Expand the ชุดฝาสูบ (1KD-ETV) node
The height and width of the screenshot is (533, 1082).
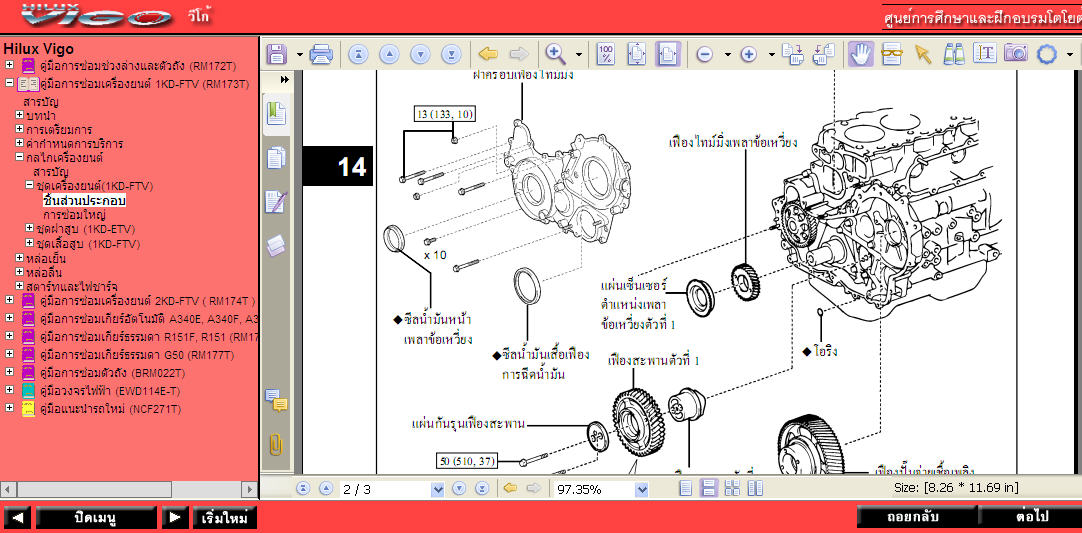point(30,228)
